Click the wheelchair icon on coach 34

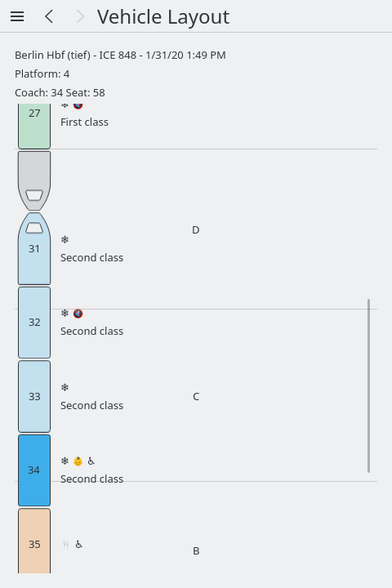(x=91, y=461)
